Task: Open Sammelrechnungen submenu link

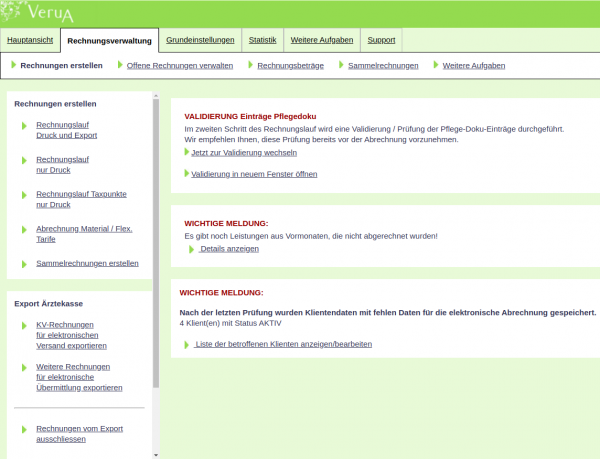Action: (383, 65)
